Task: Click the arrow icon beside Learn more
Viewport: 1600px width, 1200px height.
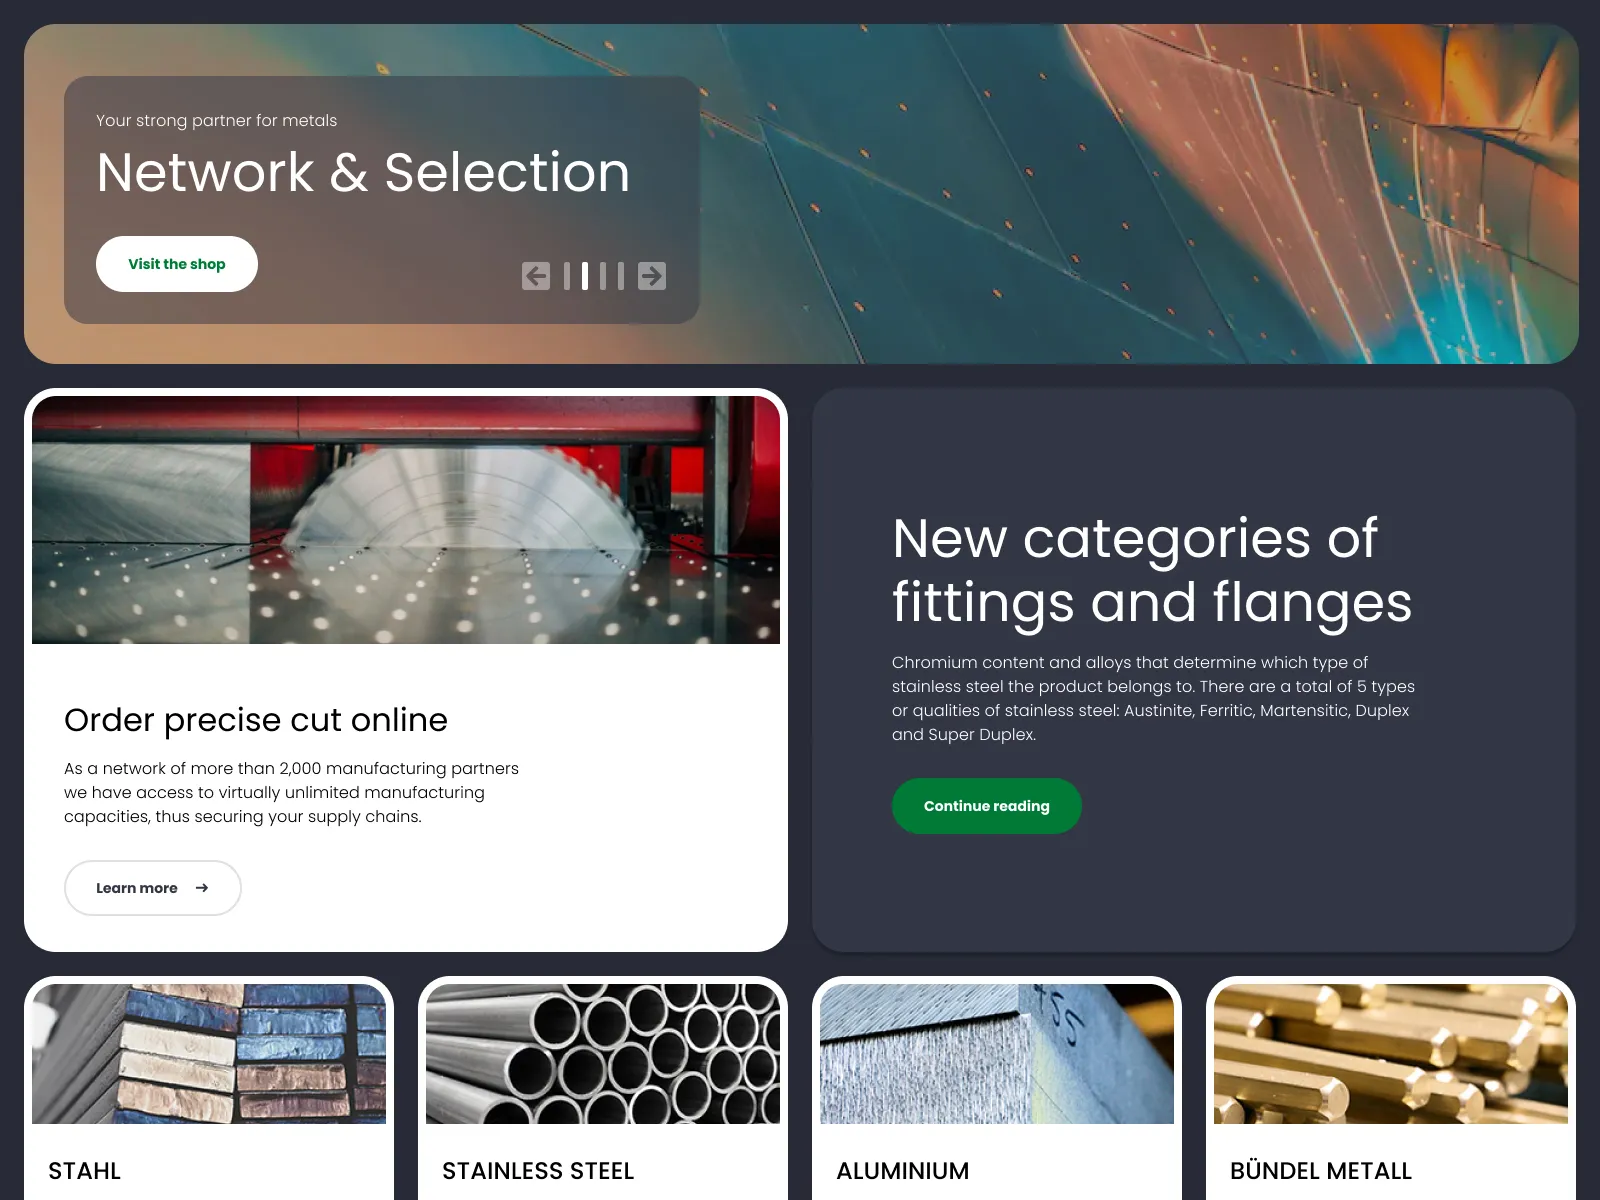Action: (x=202, y=888)
